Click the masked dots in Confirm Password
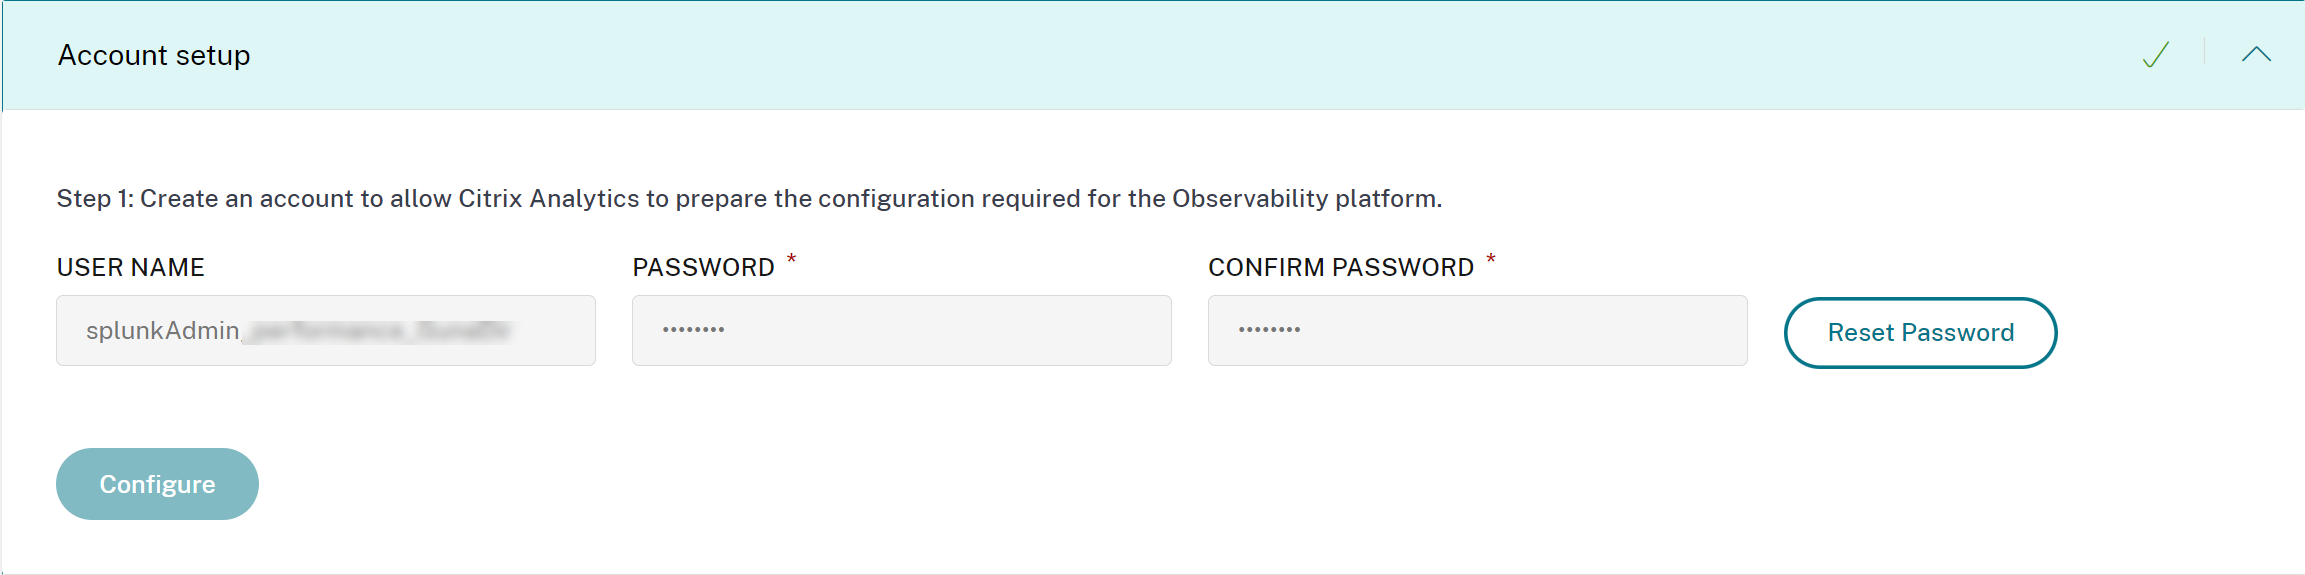Viewport: 2305px width, 575px height. pyautogui.click(x=1269, y=329)
